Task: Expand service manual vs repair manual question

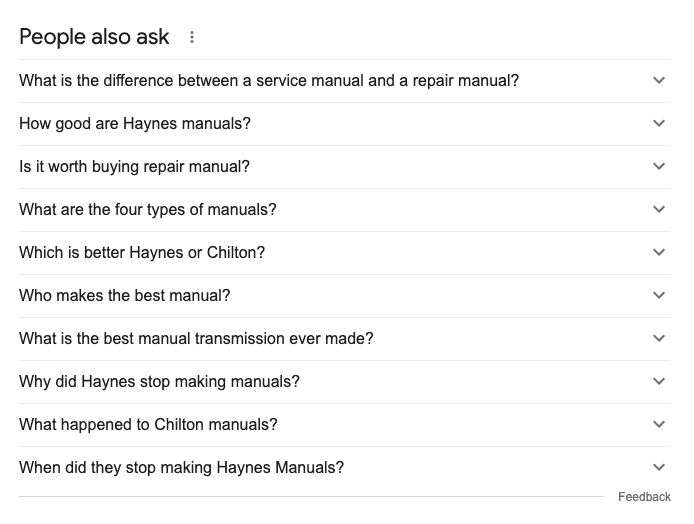Action: 658,81
